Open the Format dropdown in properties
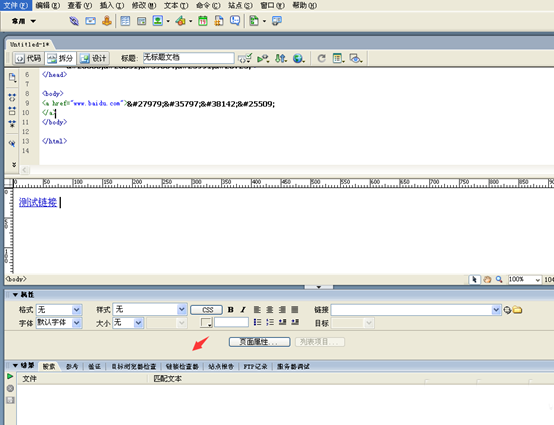 (59, 310)
